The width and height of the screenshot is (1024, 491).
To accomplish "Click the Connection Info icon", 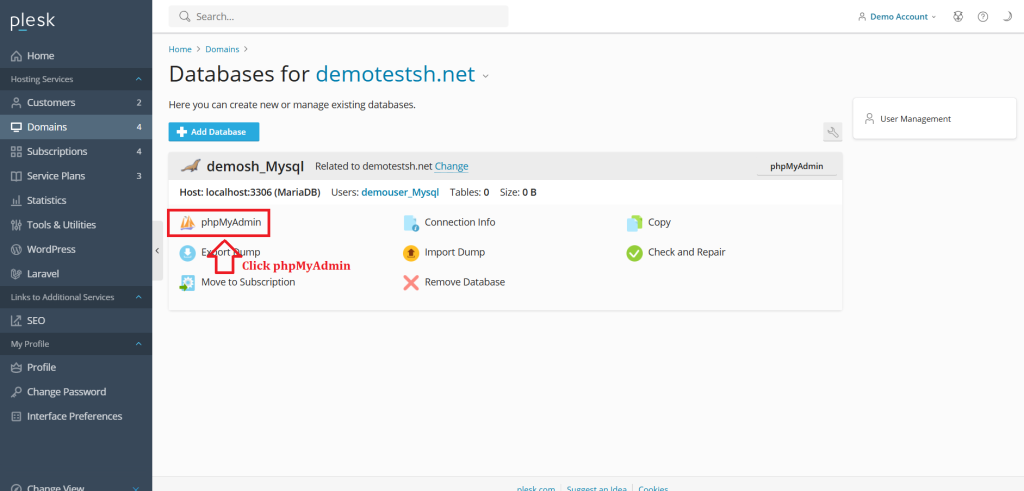I will (x=411, y=223).
